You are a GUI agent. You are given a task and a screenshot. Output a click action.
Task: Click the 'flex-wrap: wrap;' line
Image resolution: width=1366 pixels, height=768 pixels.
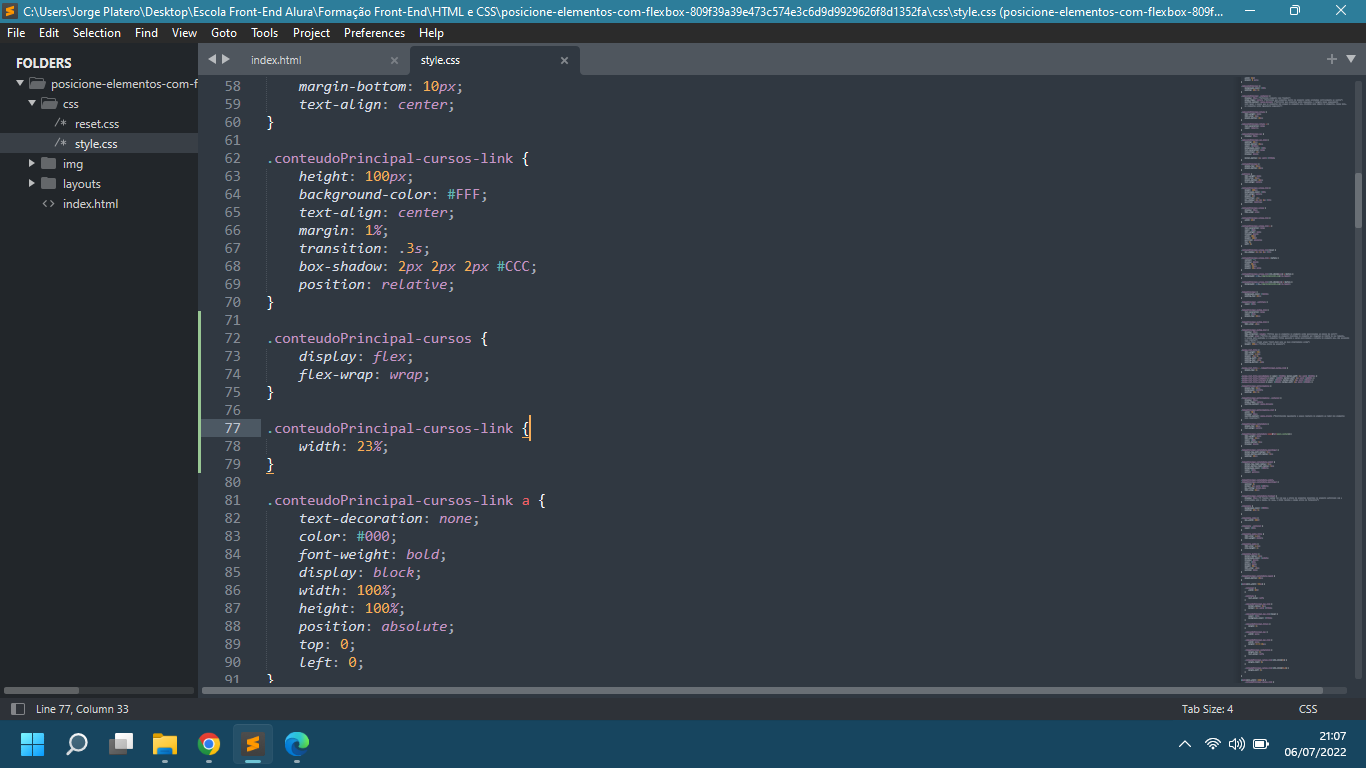[363, 374]
